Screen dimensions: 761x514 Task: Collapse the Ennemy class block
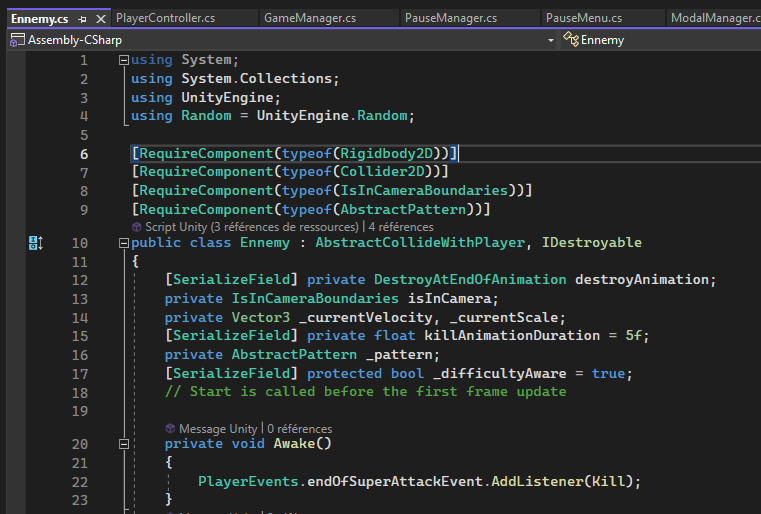123,242
